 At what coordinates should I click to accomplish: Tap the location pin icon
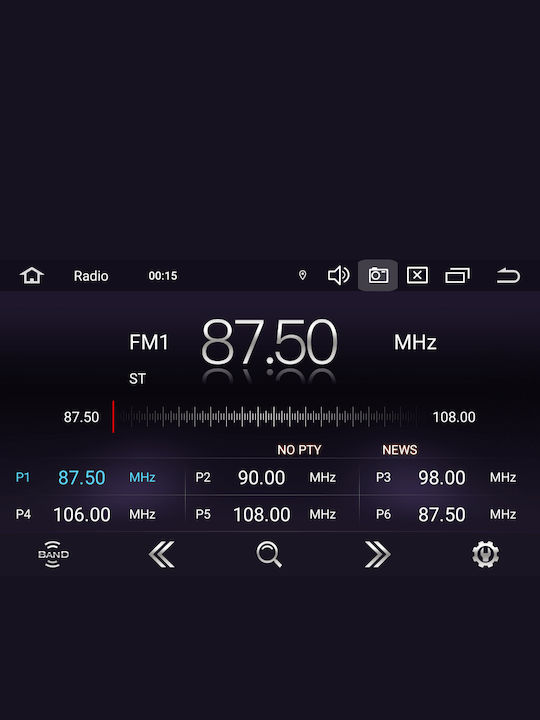(302, 275)
